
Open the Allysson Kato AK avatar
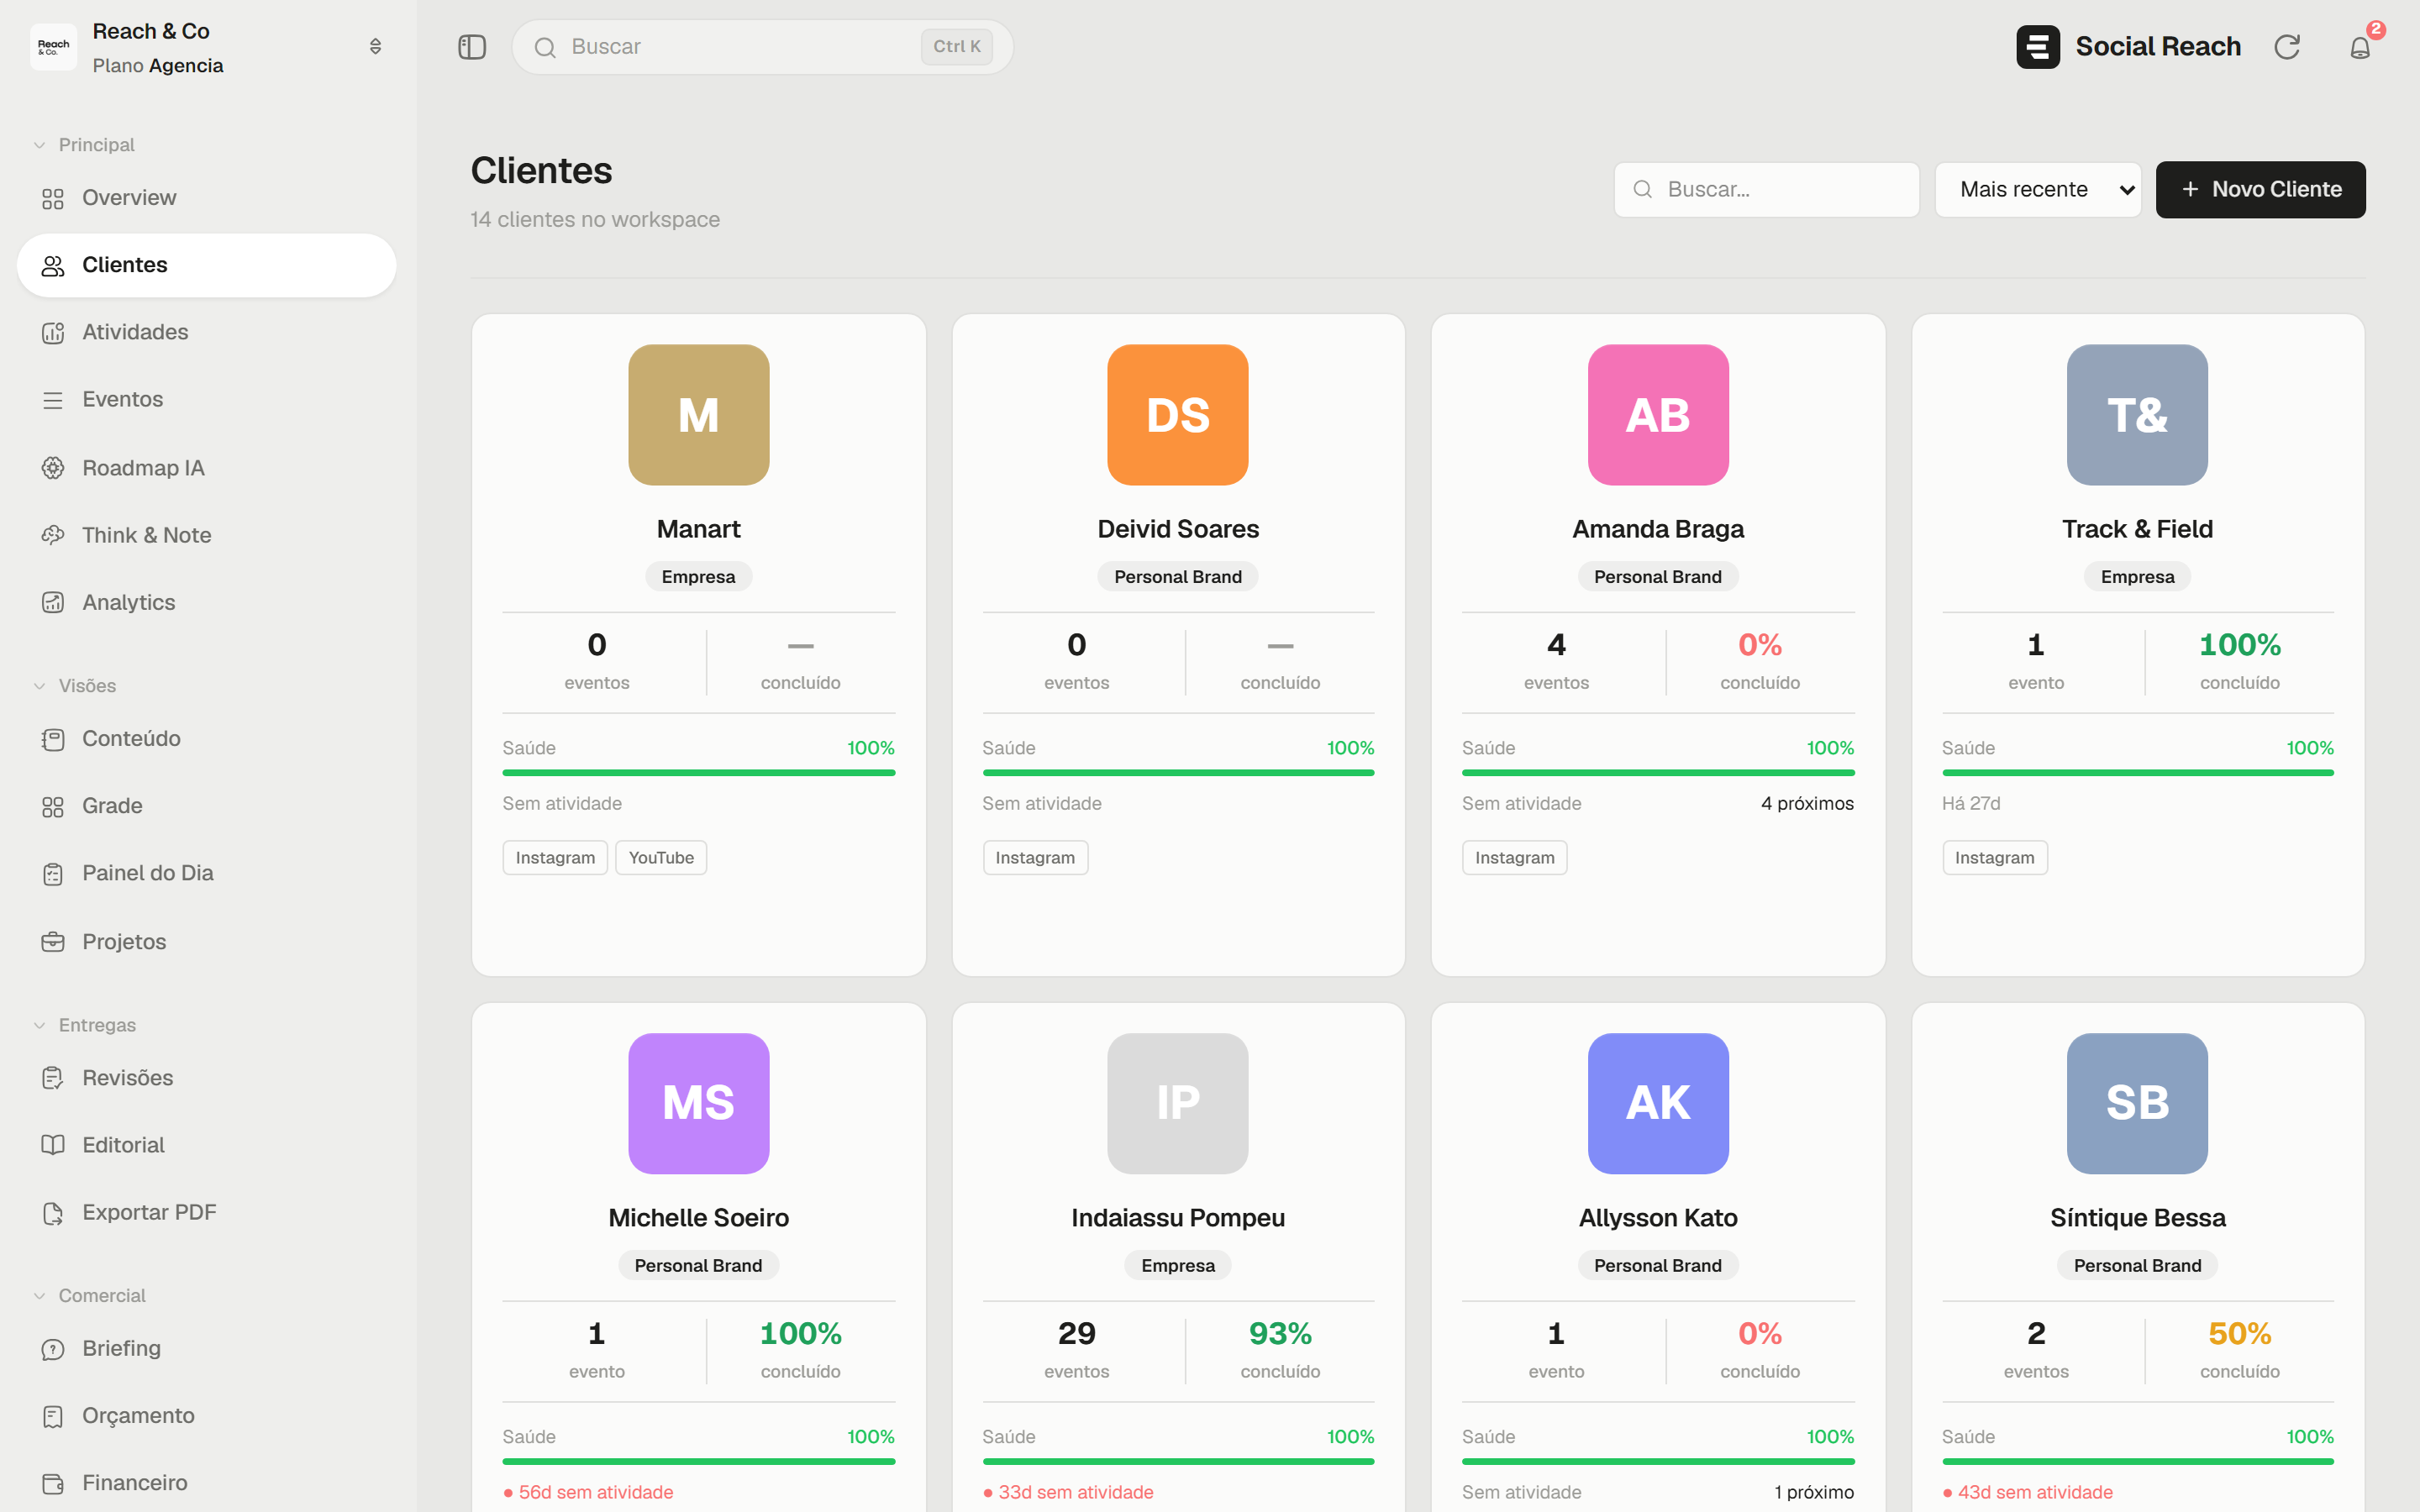1658,1103
